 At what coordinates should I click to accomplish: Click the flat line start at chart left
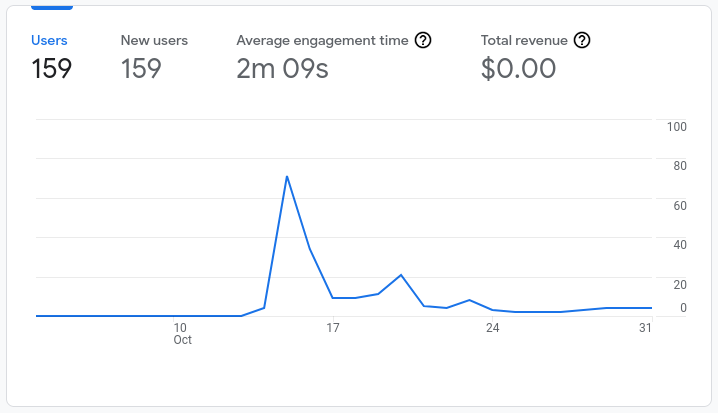(x=38, y=316)
